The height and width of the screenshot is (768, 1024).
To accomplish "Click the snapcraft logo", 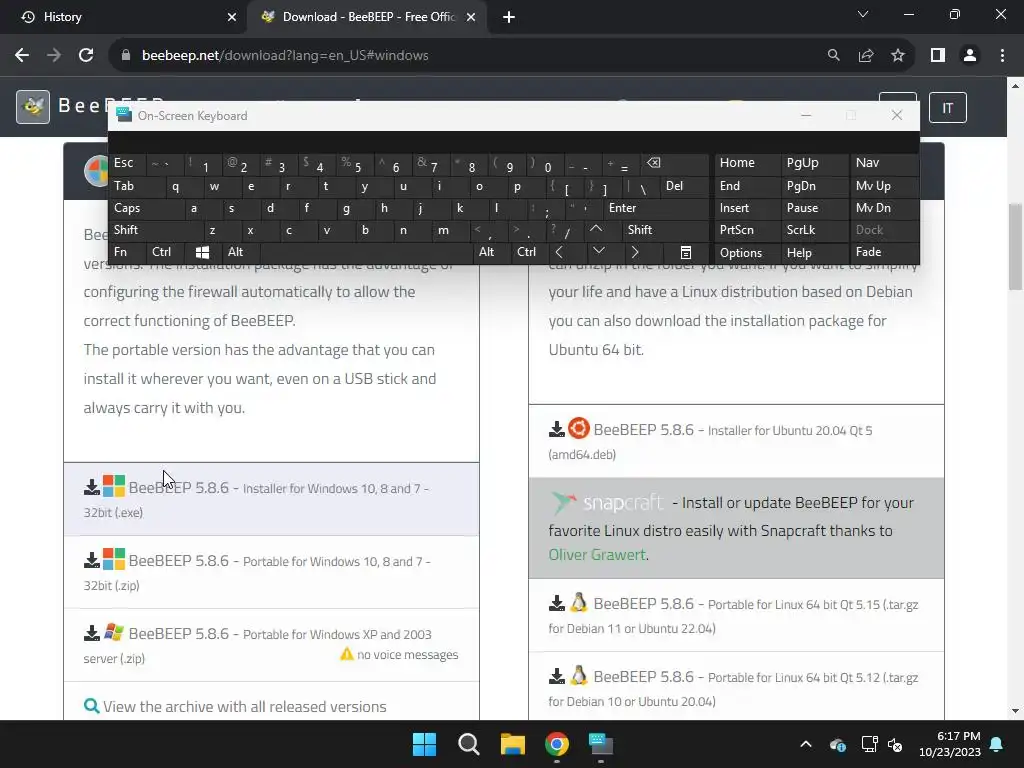I will 607,503.
